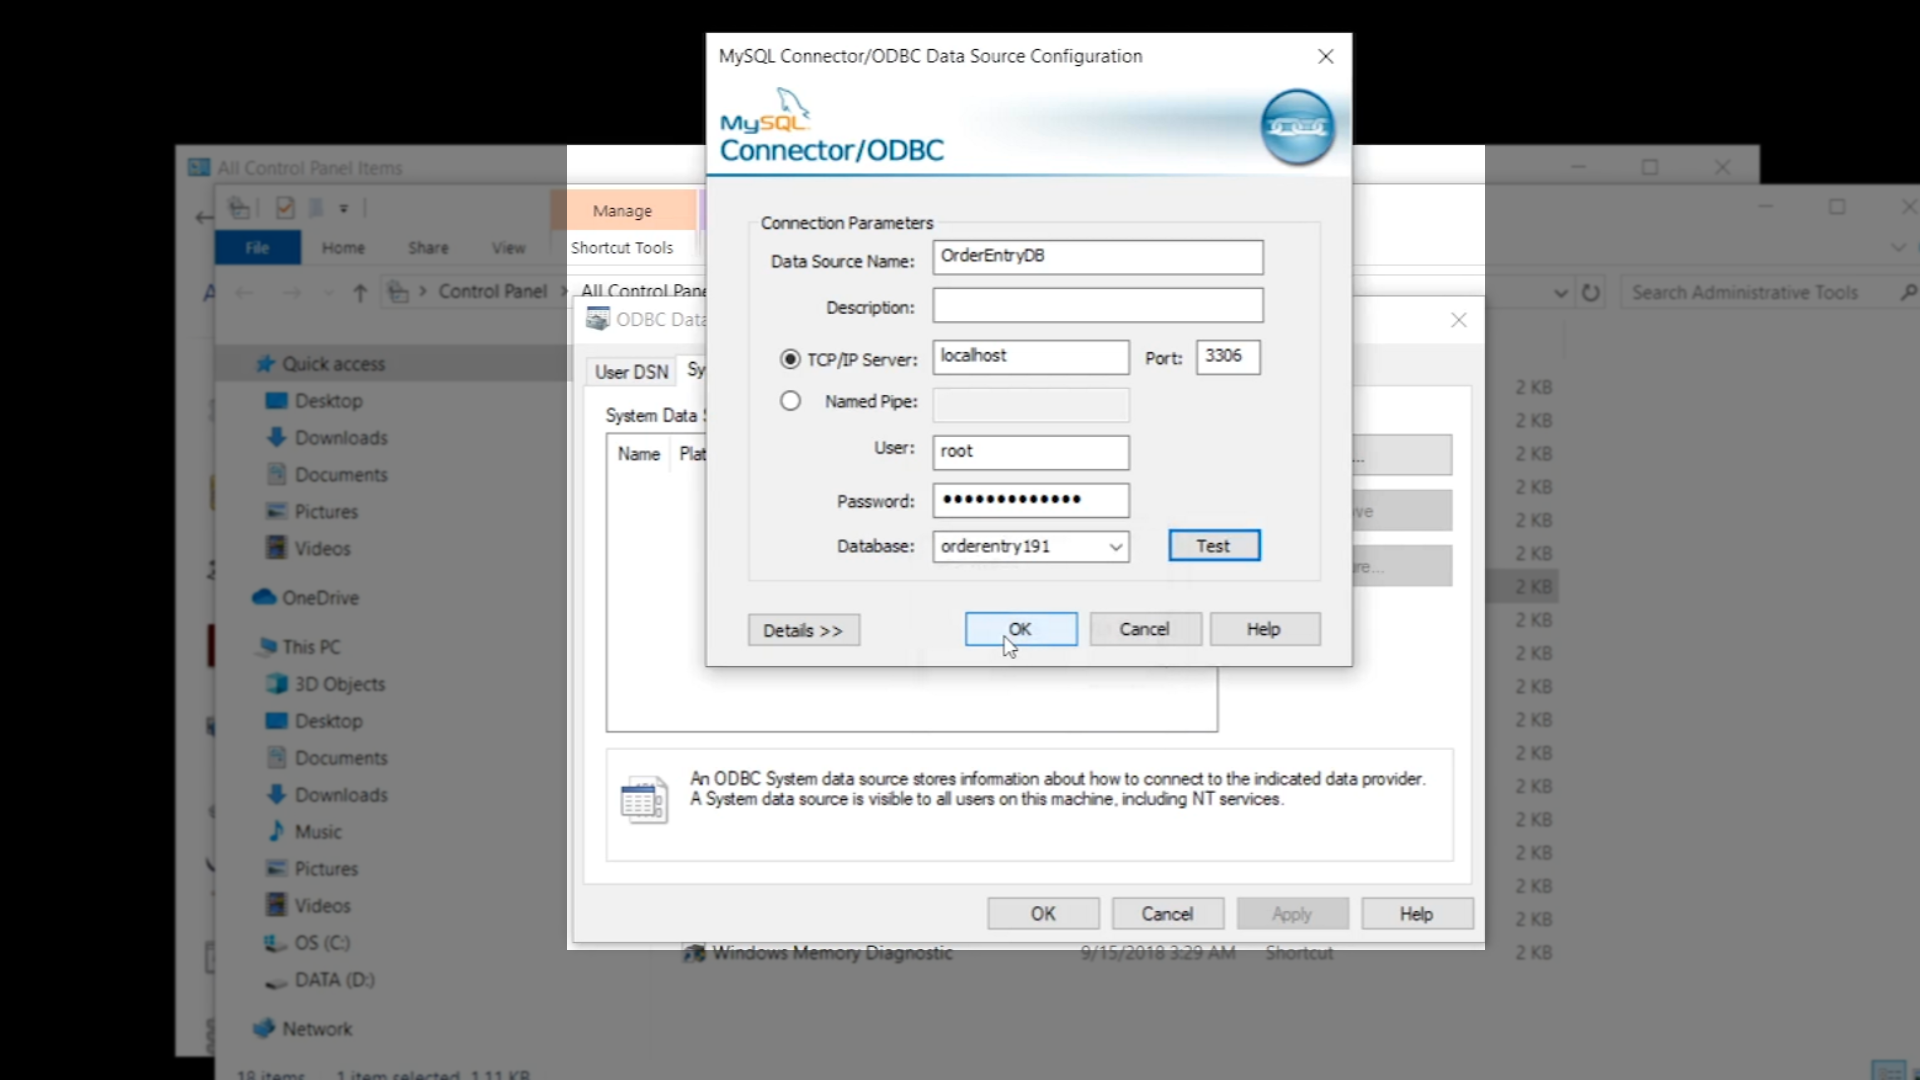Viewport: 1920px width, 1080px height.
Task: Expand the address bar history dropdown arrow
Action: [1560, 293]
